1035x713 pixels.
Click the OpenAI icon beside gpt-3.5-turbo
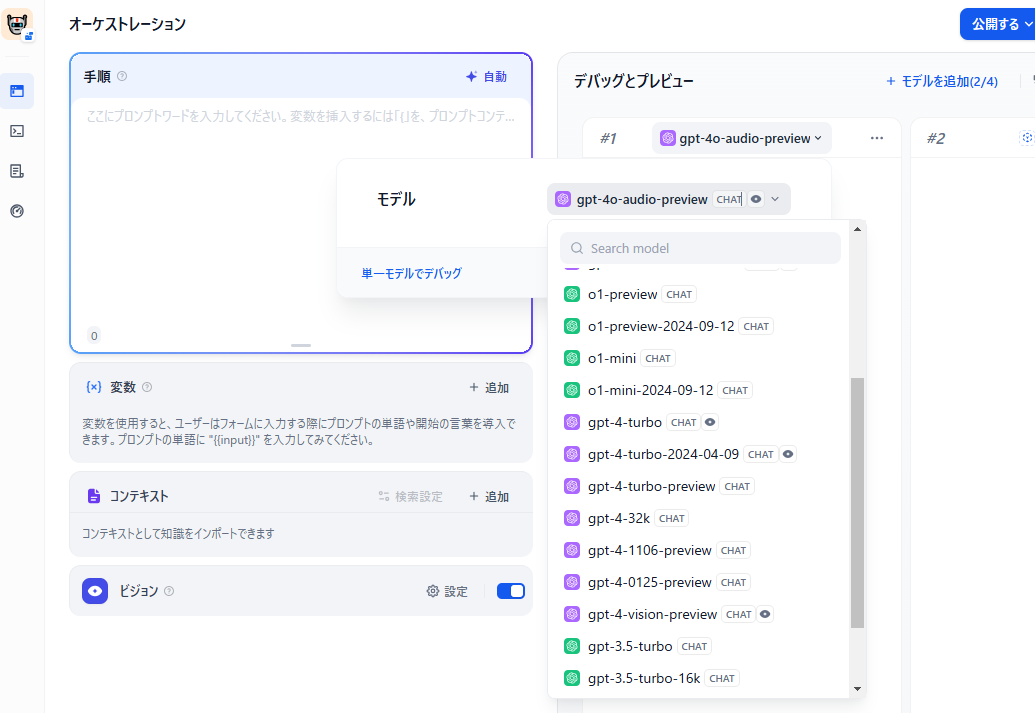coord(572,646)
